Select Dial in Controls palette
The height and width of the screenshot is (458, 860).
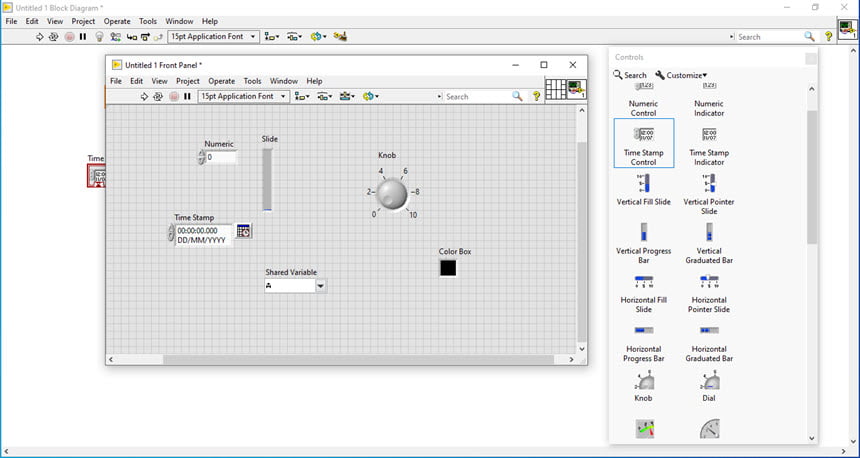pyautogui.click(x=709, y=387)
